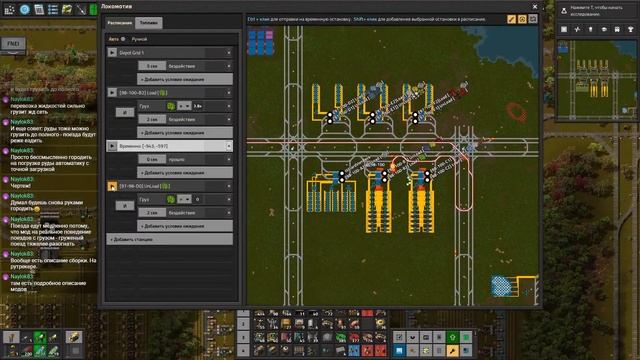Click the blue shortcut bar button
This screenshot has width=640, height=360.
[x=399, y=350]
